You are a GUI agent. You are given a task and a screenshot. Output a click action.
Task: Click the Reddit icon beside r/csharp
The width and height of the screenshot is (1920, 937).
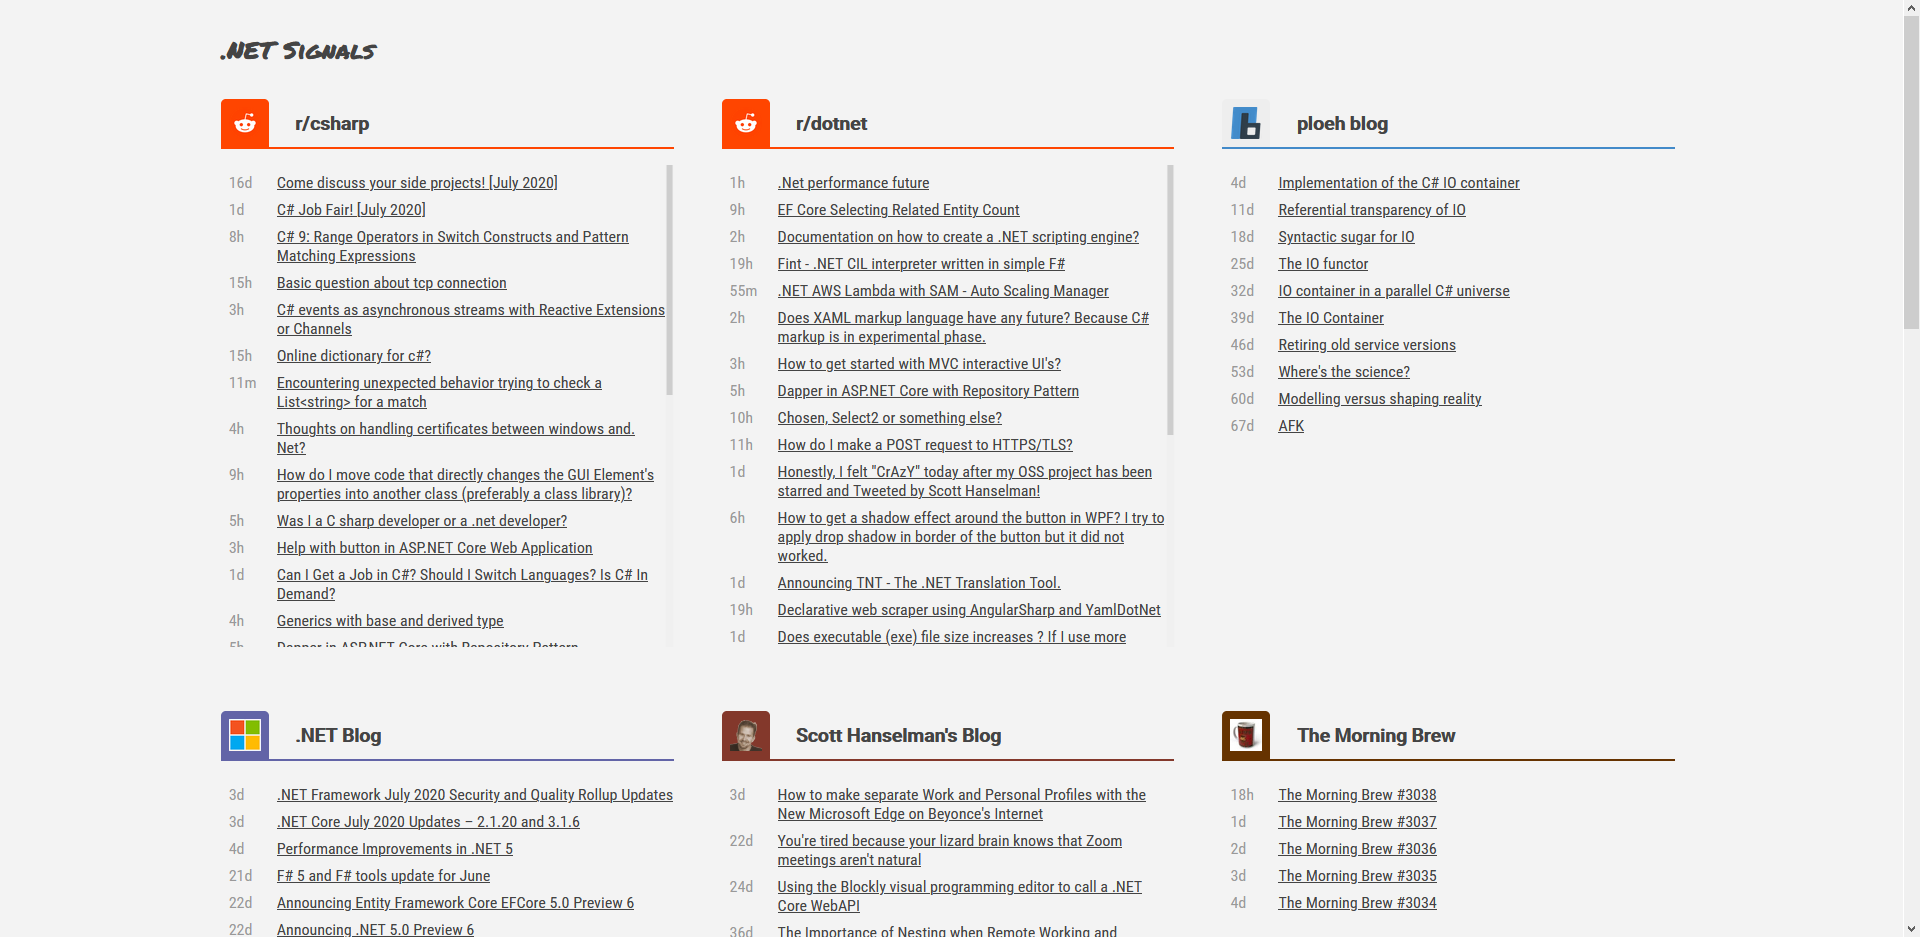(x=245, y=124)
